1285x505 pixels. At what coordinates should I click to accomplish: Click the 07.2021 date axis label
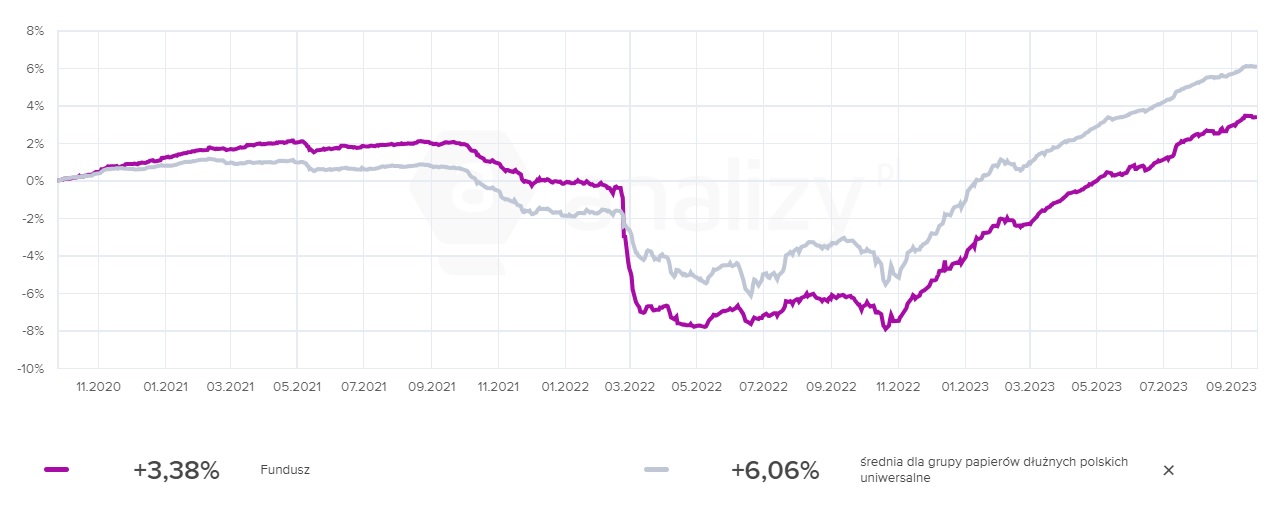[x=364, y=385]
